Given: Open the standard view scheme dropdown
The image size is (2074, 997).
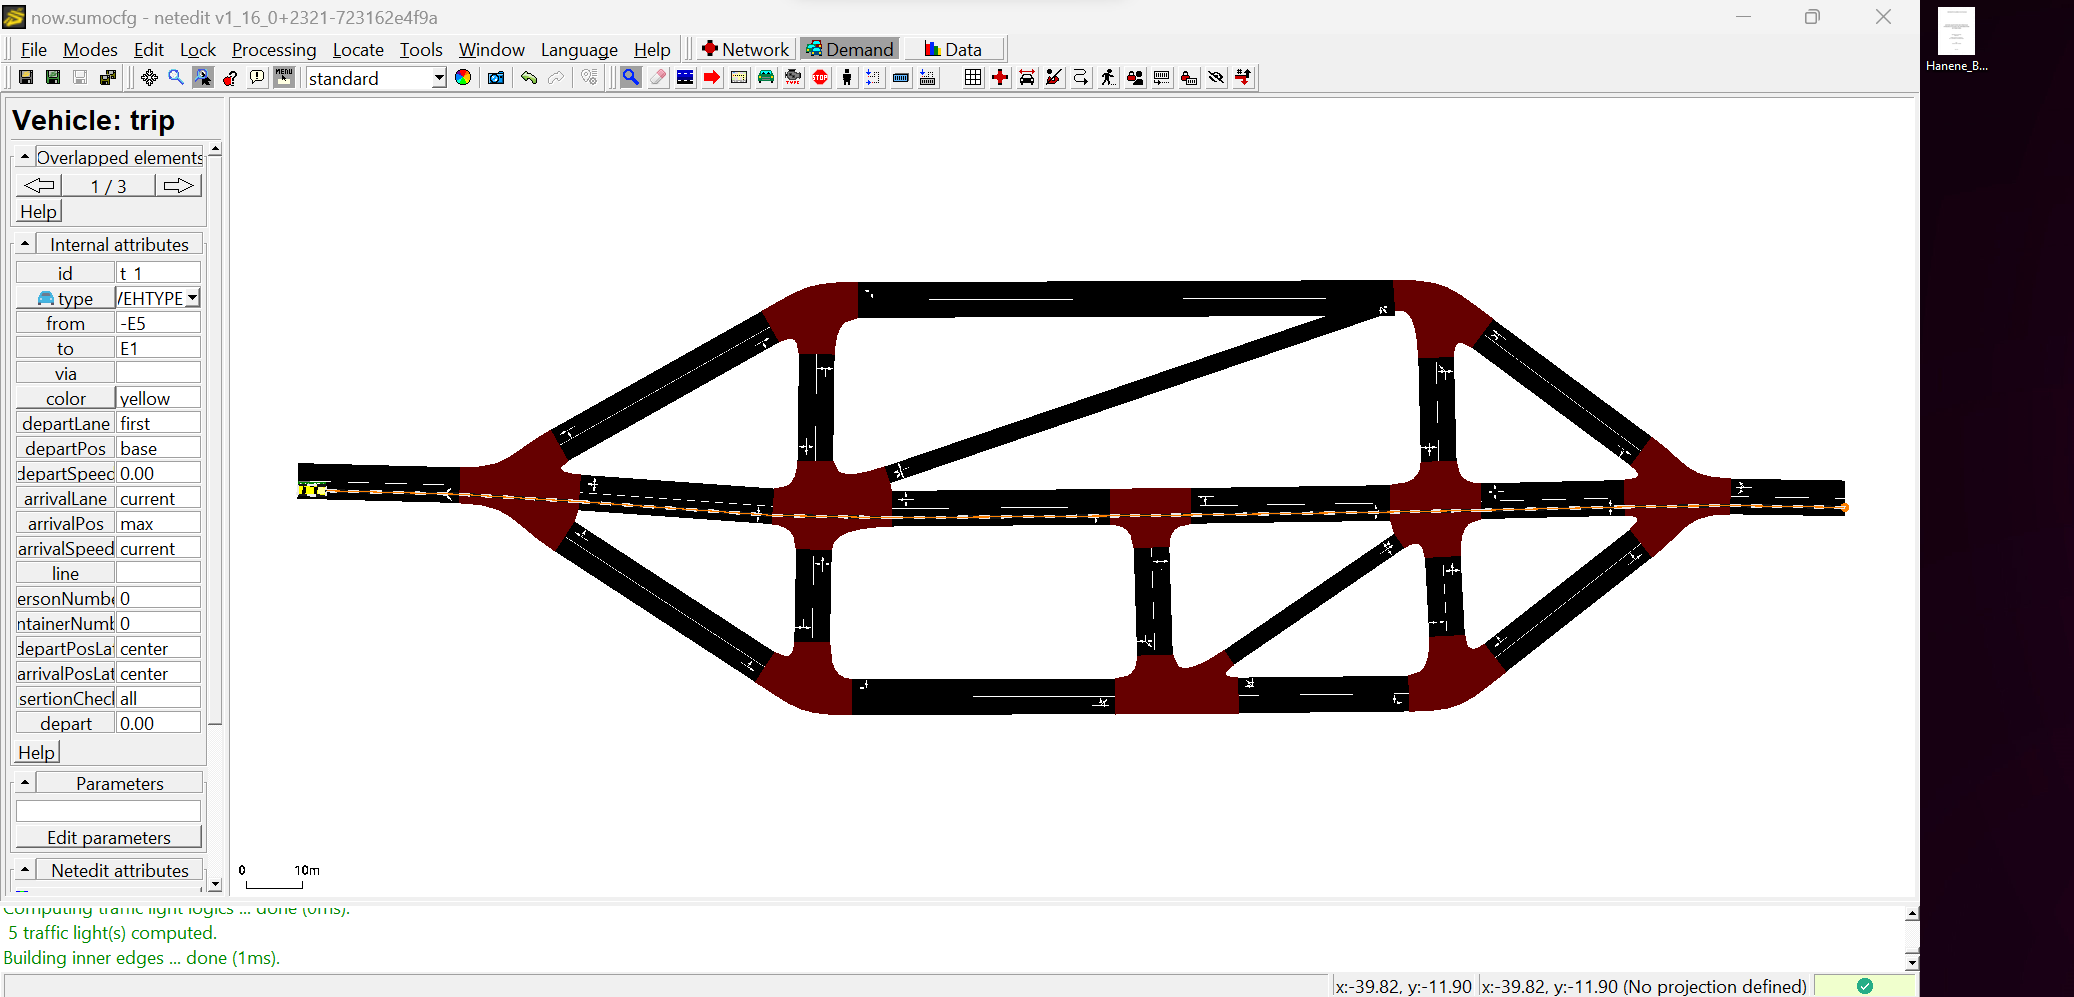Looking at the screenshot, I should [x=438, y=78].
